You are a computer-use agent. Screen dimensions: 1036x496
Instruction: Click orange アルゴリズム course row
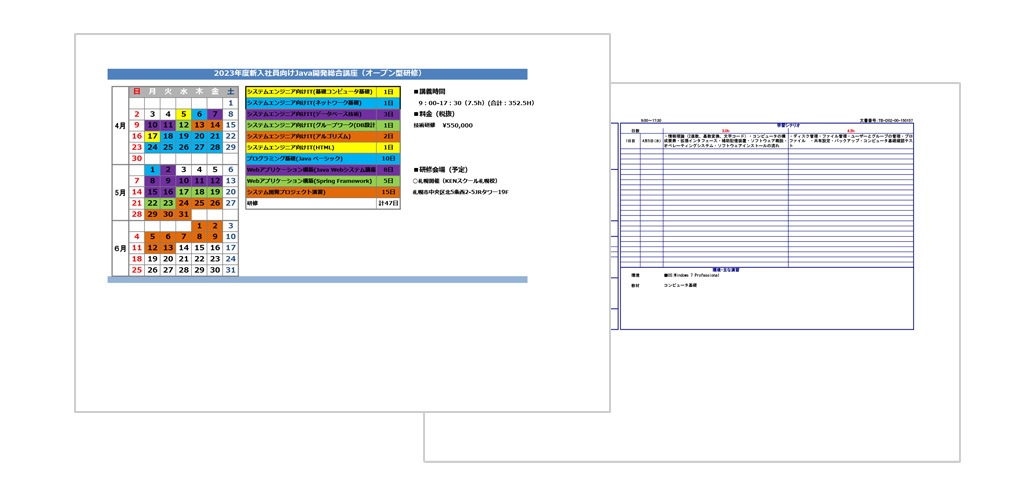322,137
